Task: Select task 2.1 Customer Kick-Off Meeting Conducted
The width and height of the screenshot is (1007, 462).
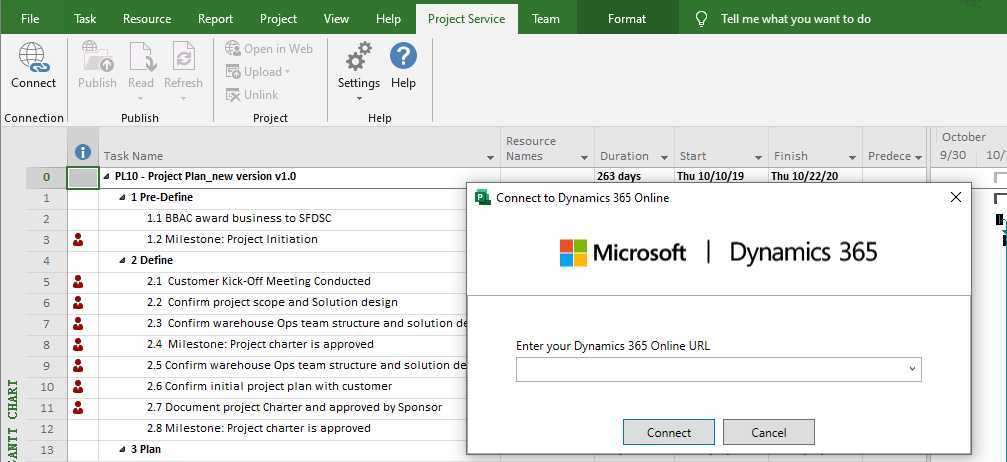Action: click(x=259, y=281)
